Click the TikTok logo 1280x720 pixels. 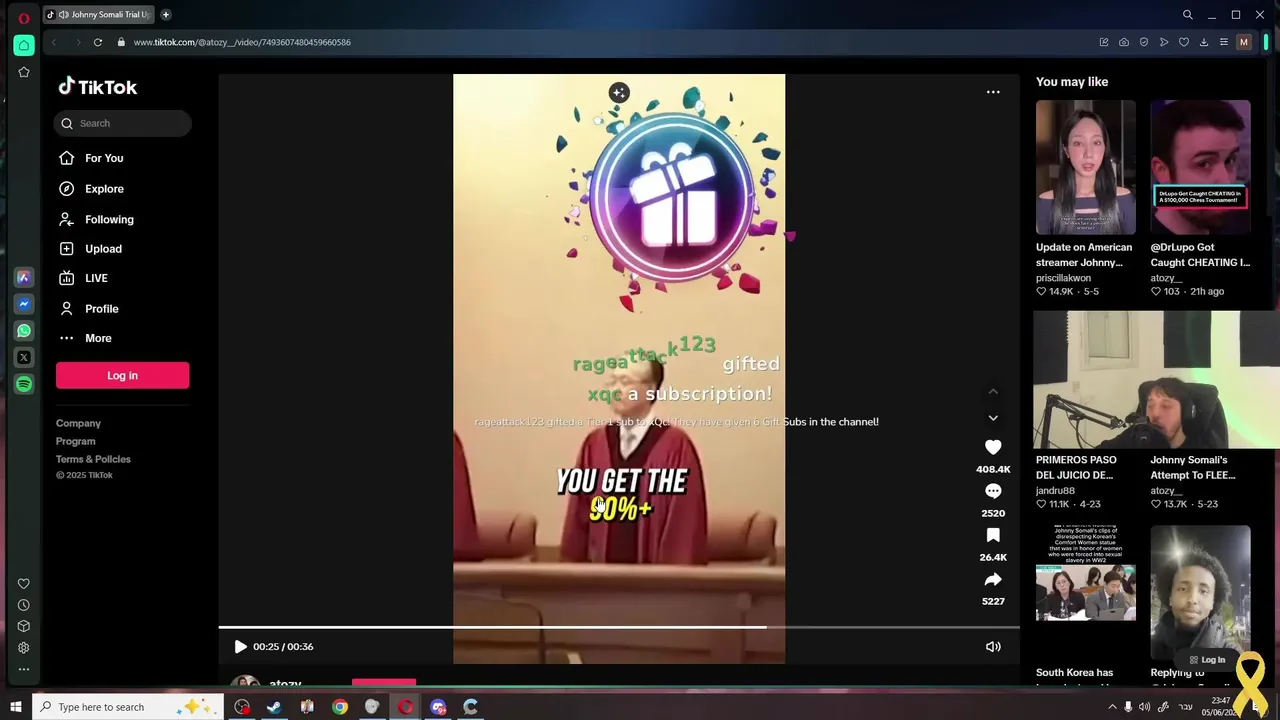point(98,87)
